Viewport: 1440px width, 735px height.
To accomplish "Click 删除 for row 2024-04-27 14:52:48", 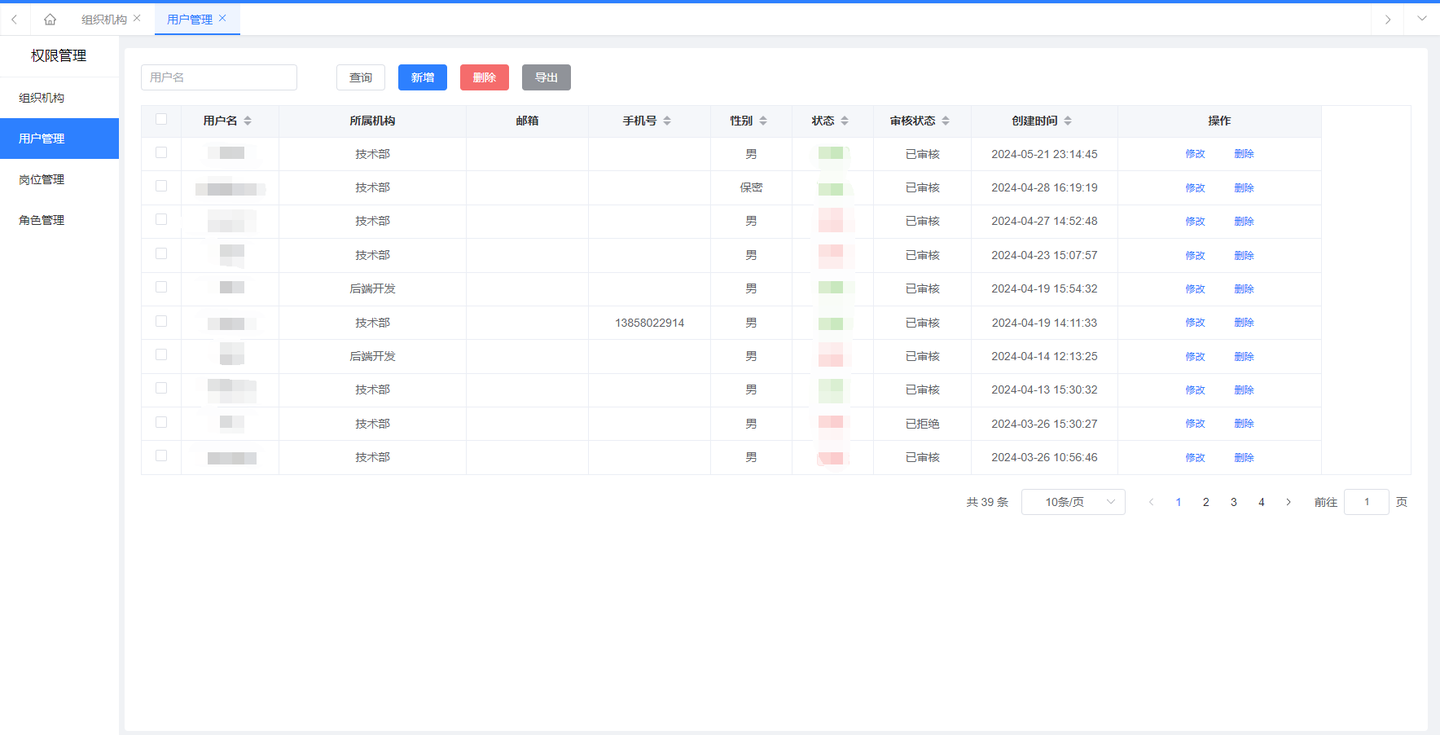I will click(1244, 221).
